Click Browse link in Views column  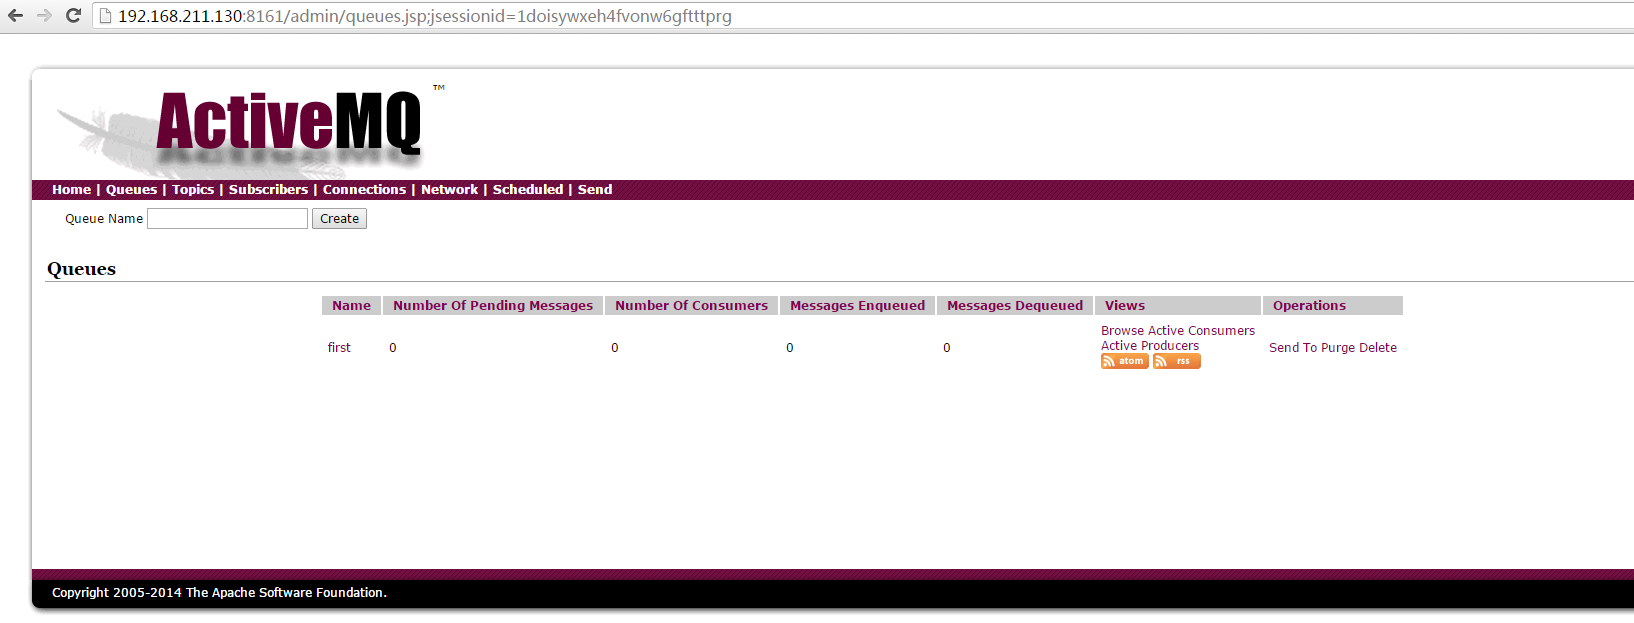(x=1122, y=331)
